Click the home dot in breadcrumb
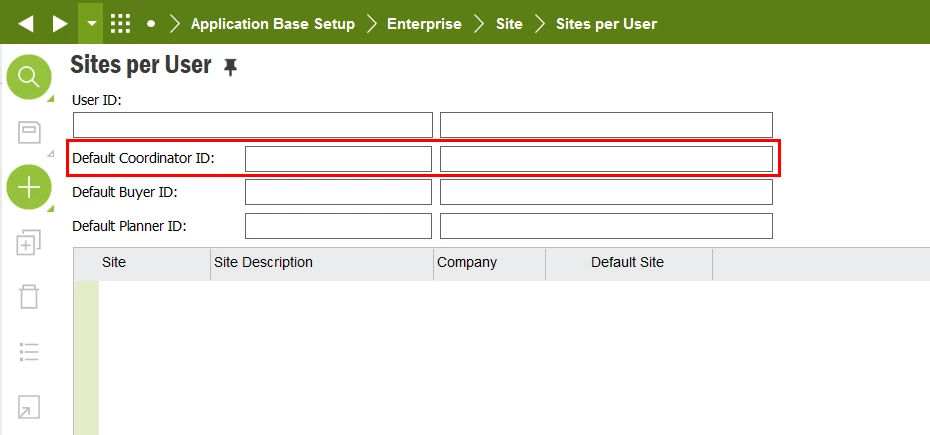The image size is (930, 435). pyautogui.click(x=151, y=24)
